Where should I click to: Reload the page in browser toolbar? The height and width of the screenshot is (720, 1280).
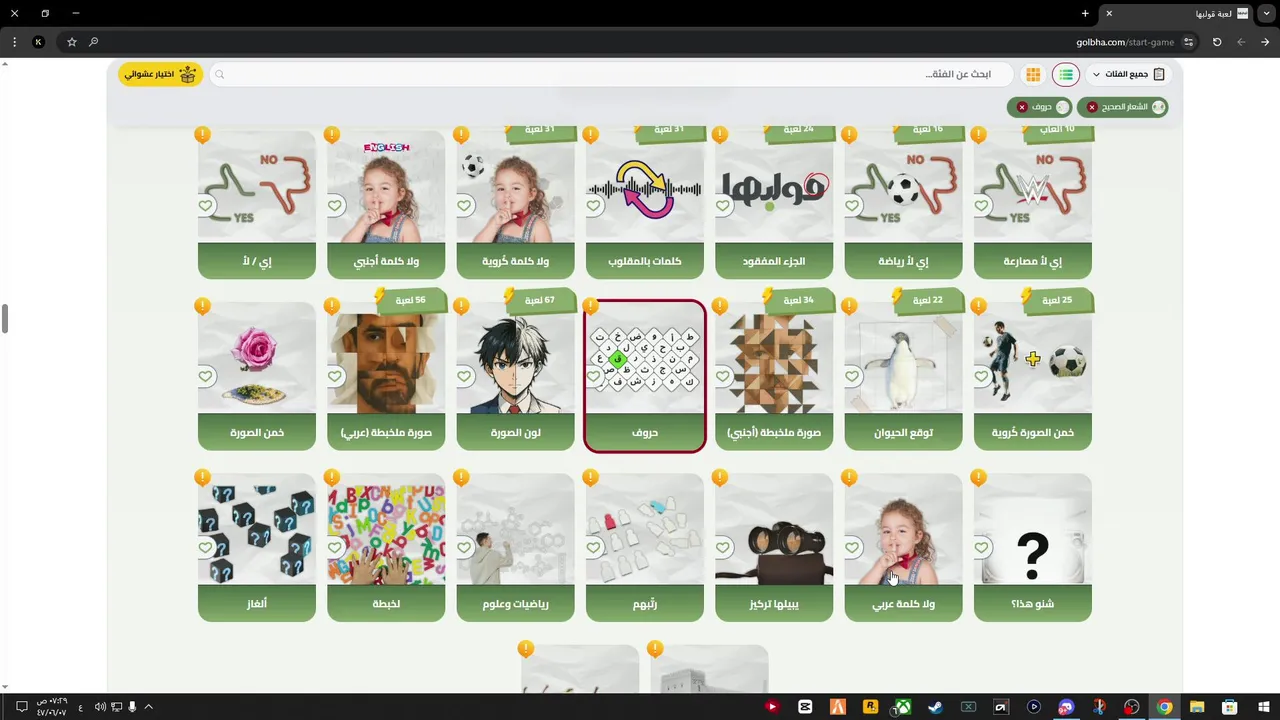(1217, 42)
